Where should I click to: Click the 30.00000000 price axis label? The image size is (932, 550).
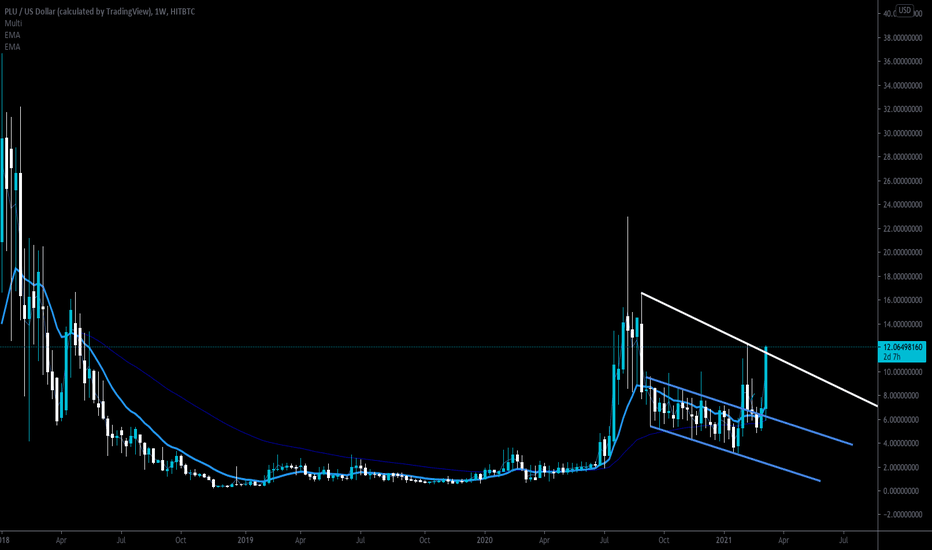(902, 133)
